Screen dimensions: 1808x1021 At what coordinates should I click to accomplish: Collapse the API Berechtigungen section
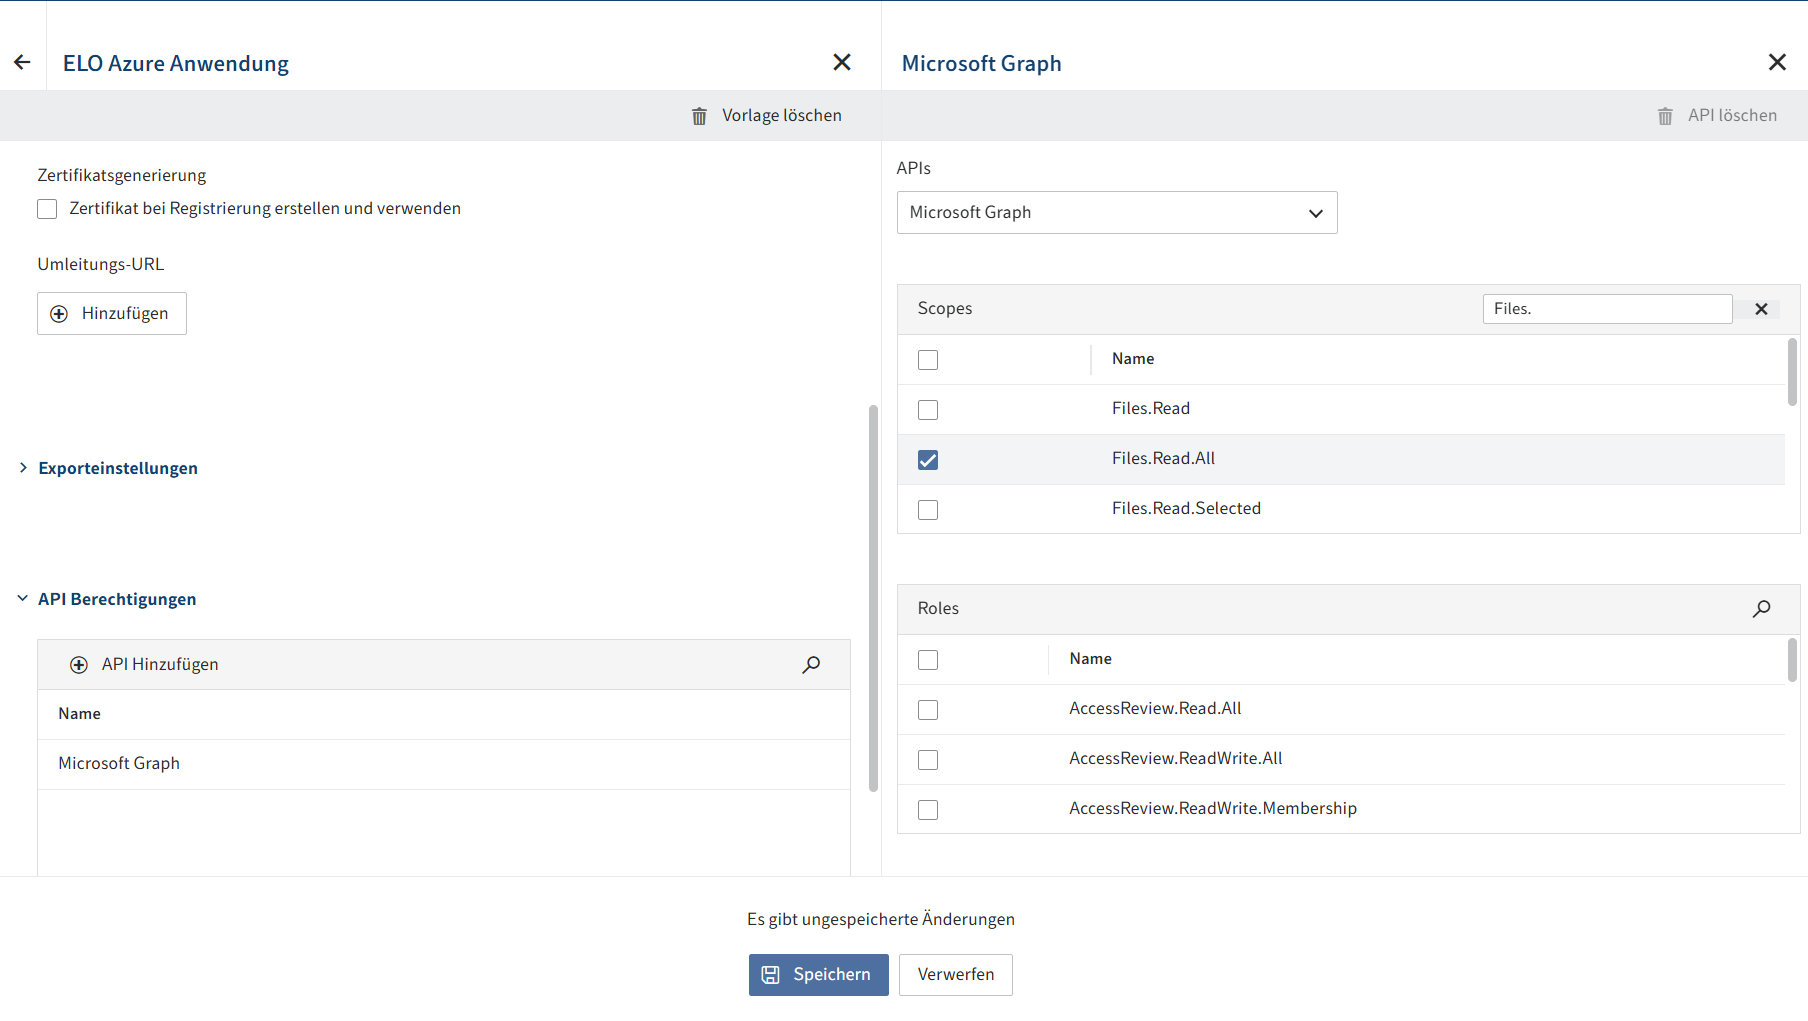coord(107,599)
